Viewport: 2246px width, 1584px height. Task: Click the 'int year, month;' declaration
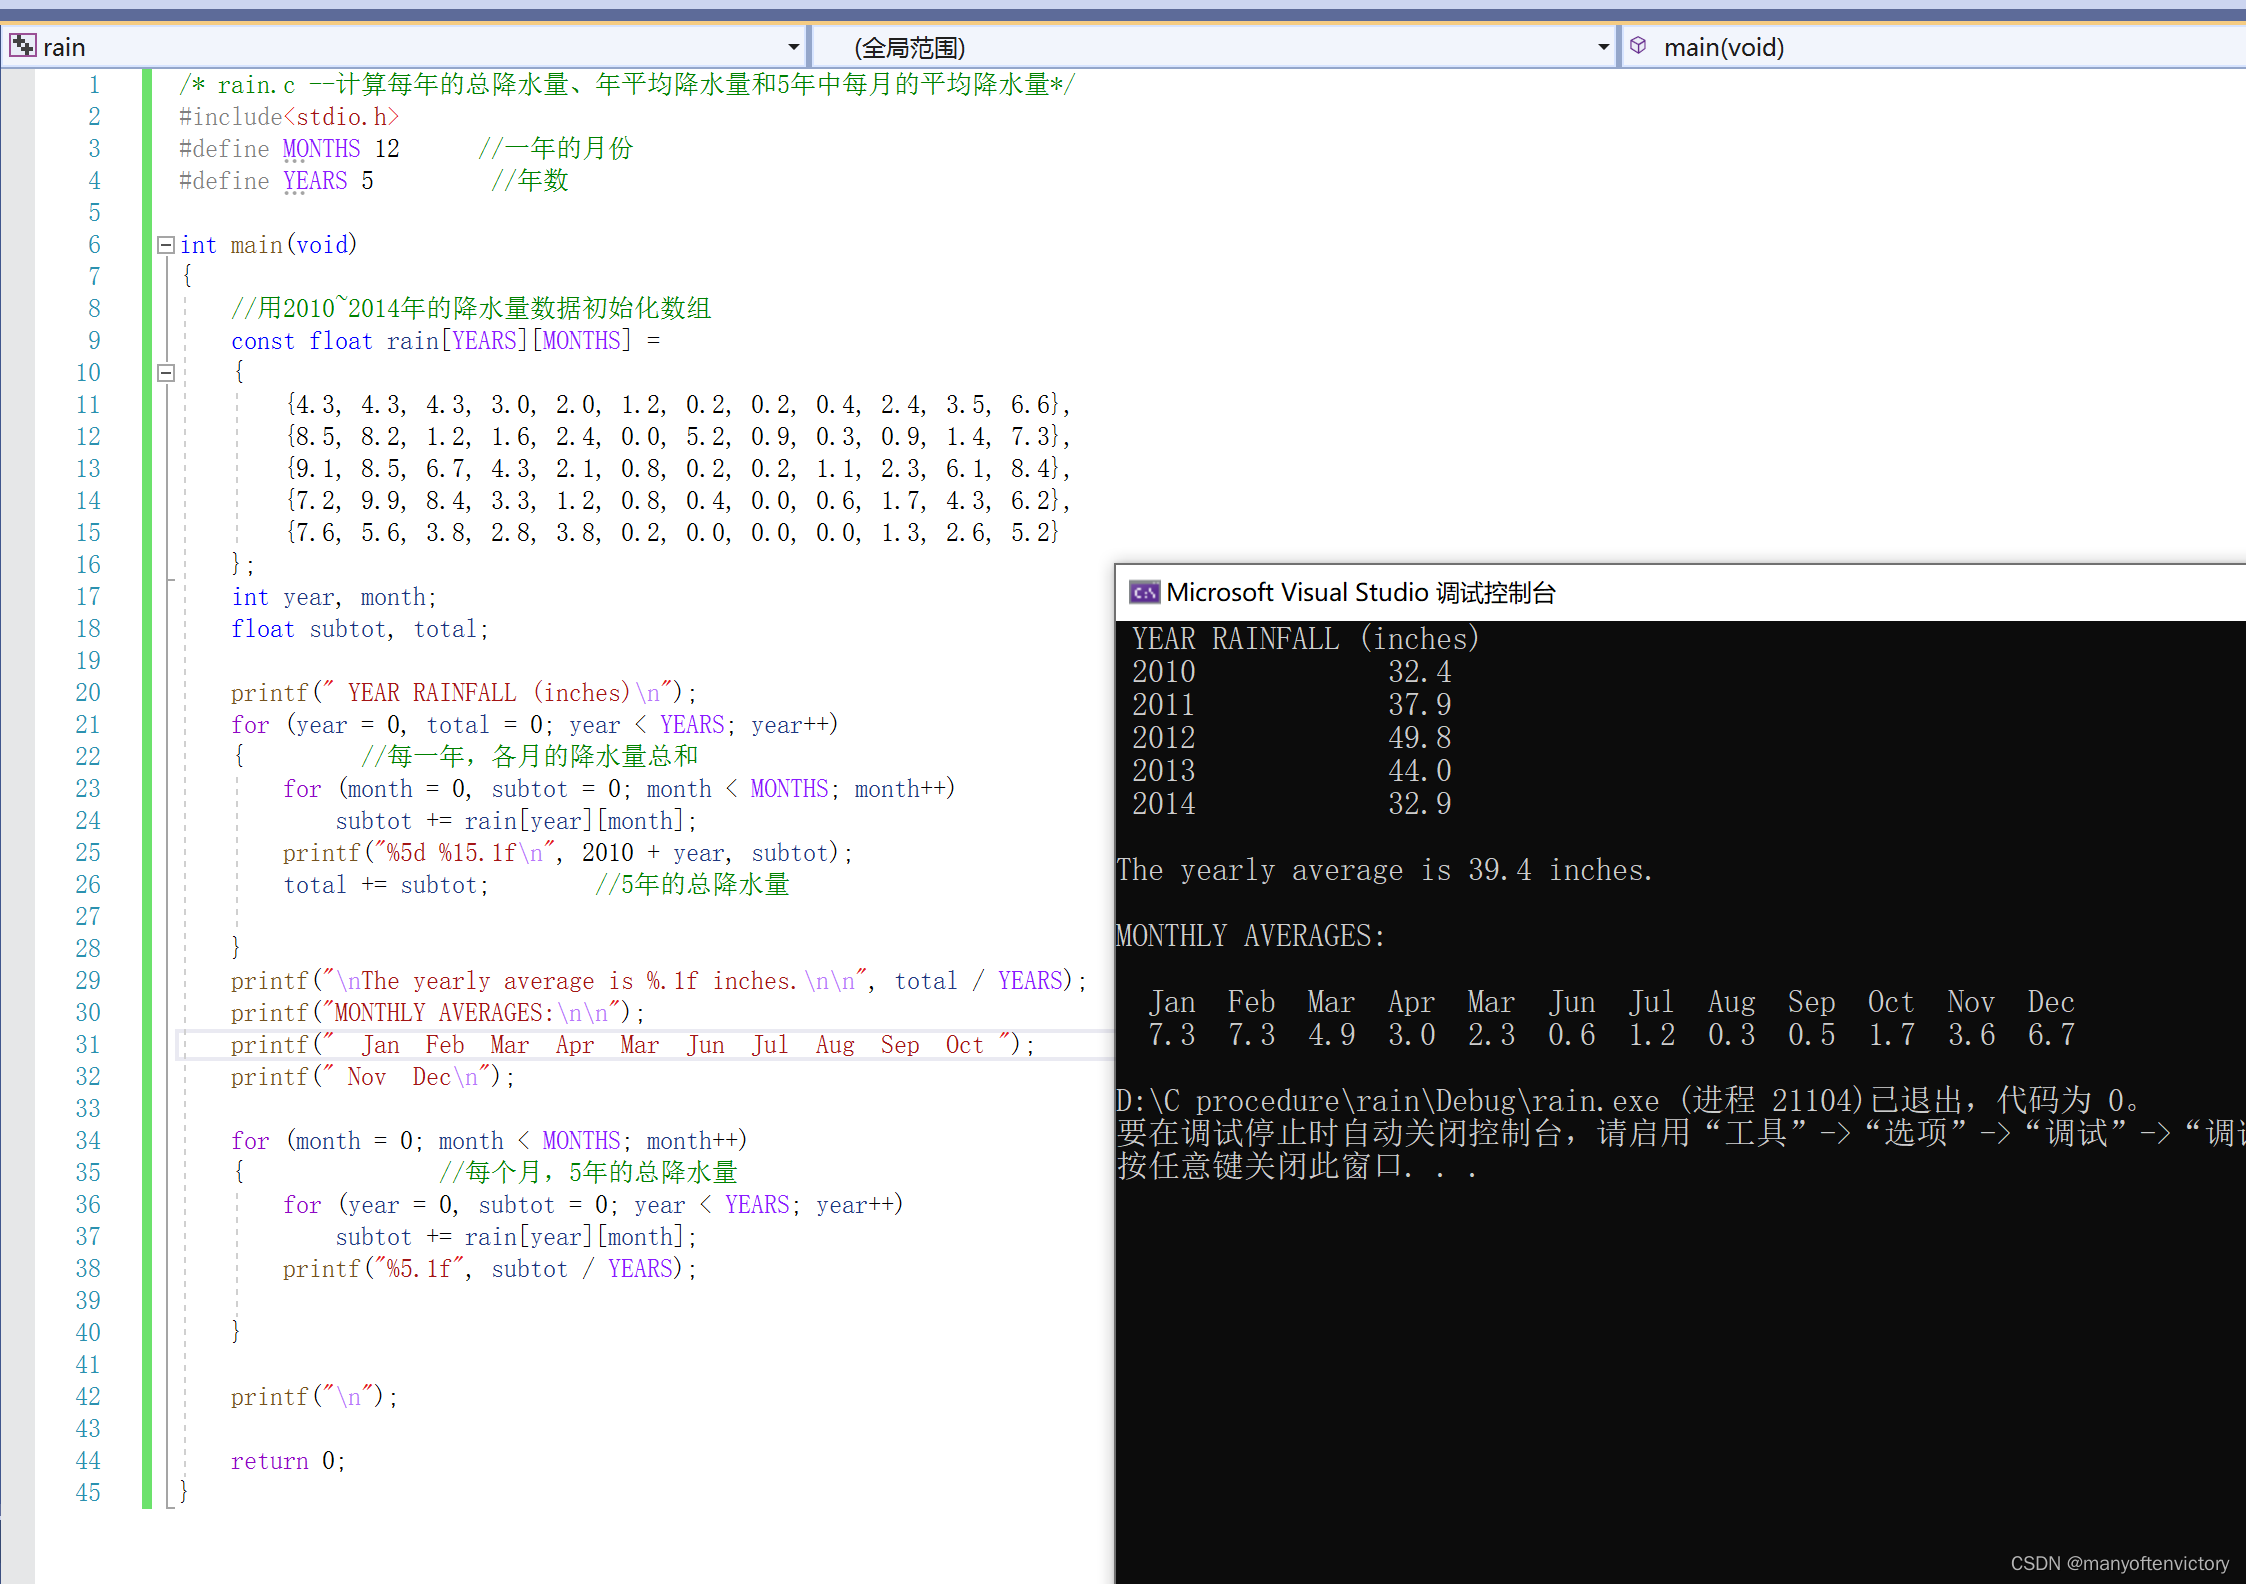tap(334, 597)
